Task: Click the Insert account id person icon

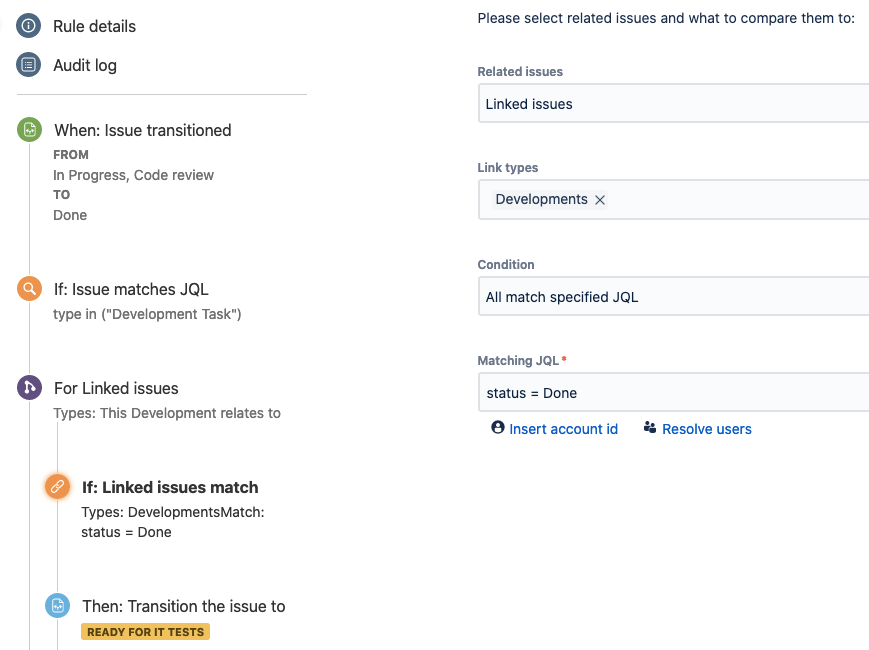Action: [498, 428]
